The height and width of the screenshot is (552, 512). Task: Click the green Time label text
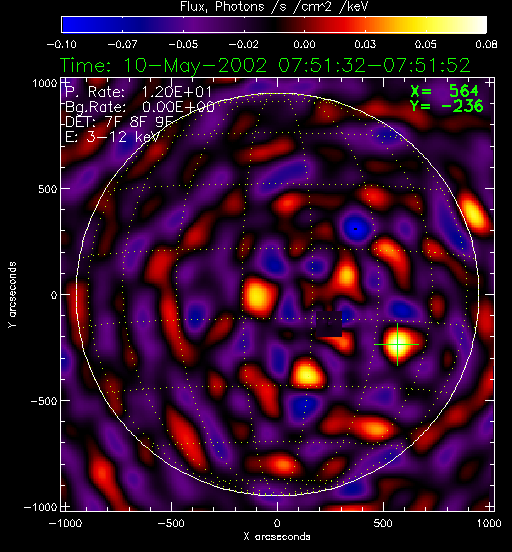[x=265, y=65]
